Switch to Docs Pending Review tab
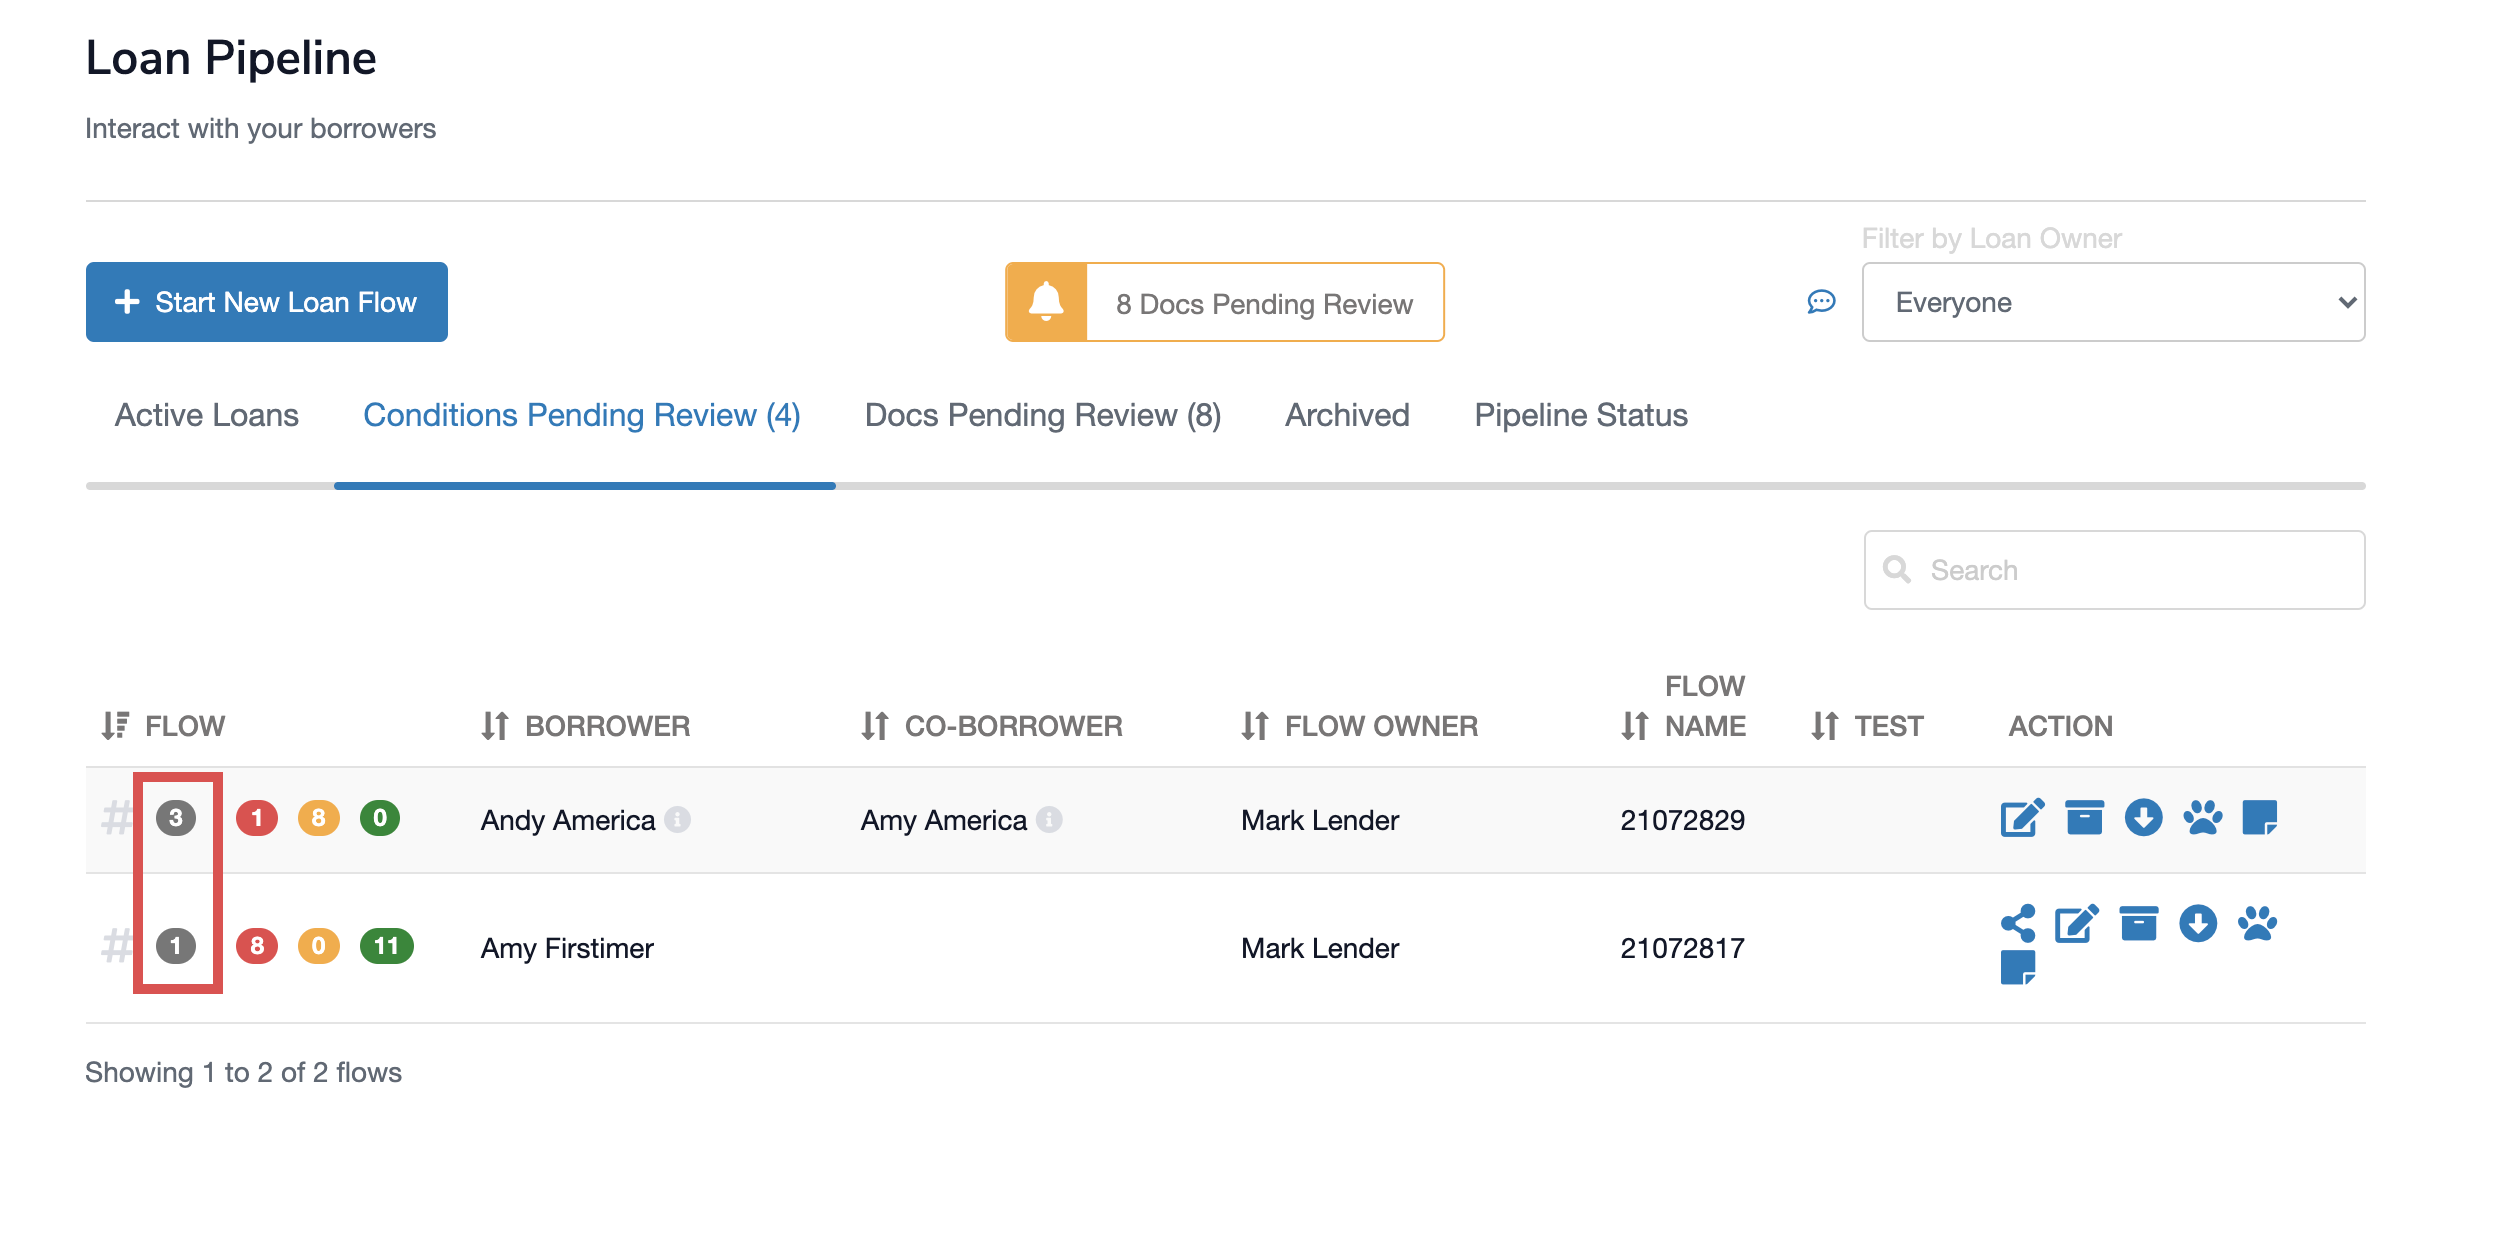Screen dimensions: 2504x1238 tap(1042, 415)
